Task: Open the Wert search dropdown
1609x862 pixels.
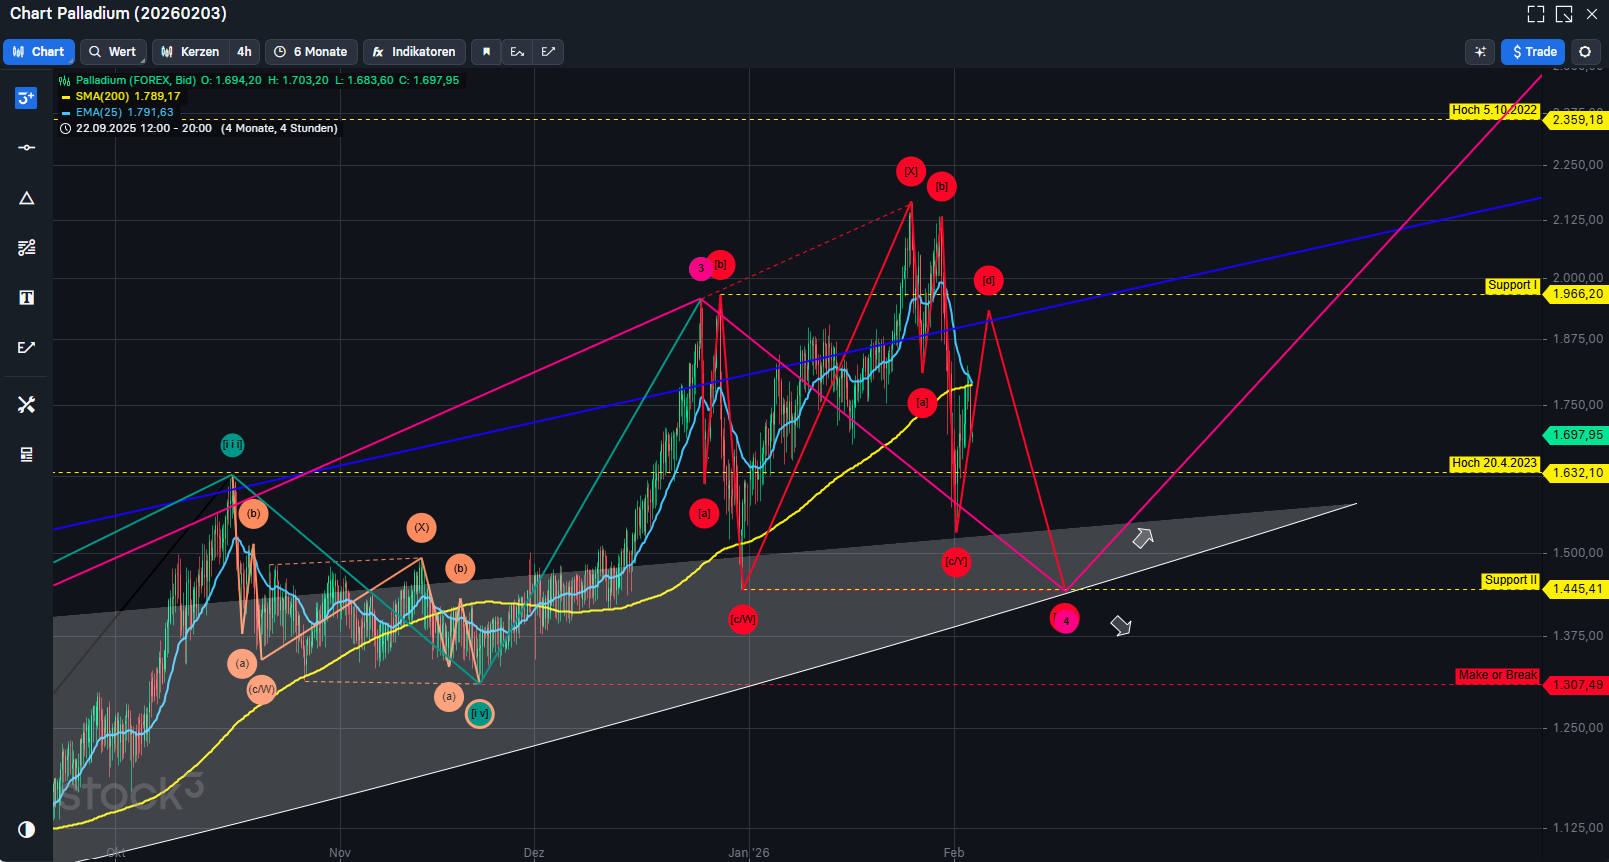Action: tap(113, 52)
